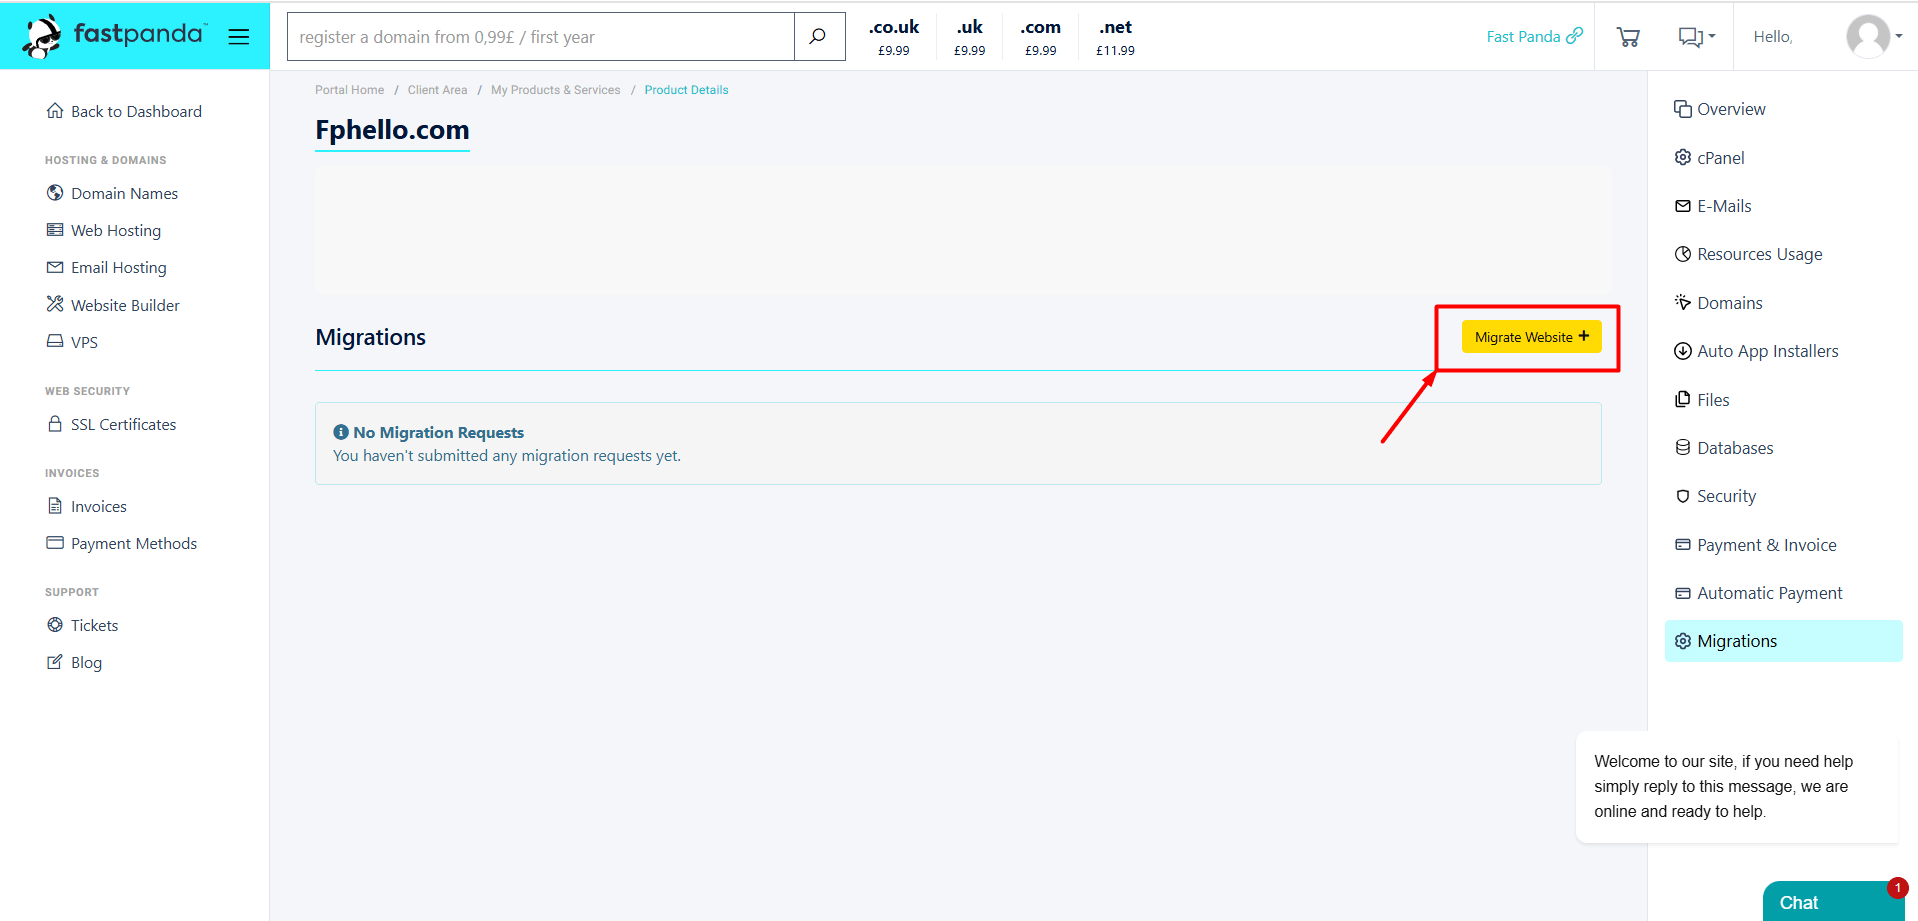Viewport: 1918px width, 921px height.
Task: Select the .co.uk domain price option
Action: [x=893, y=37]
